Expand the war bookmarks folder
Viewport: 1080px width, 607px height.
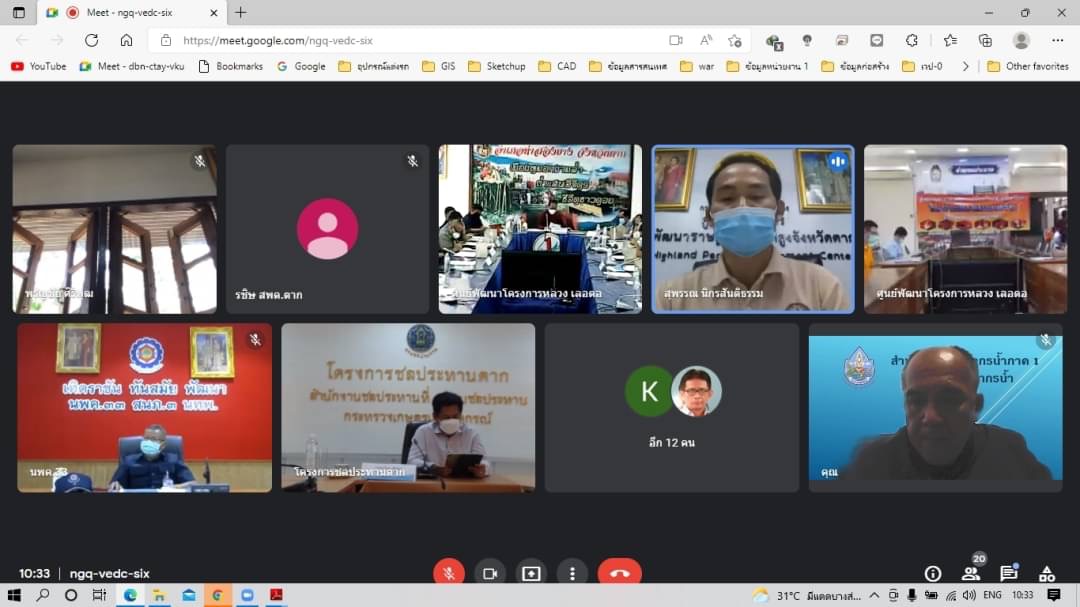click(x=697, y=66)
